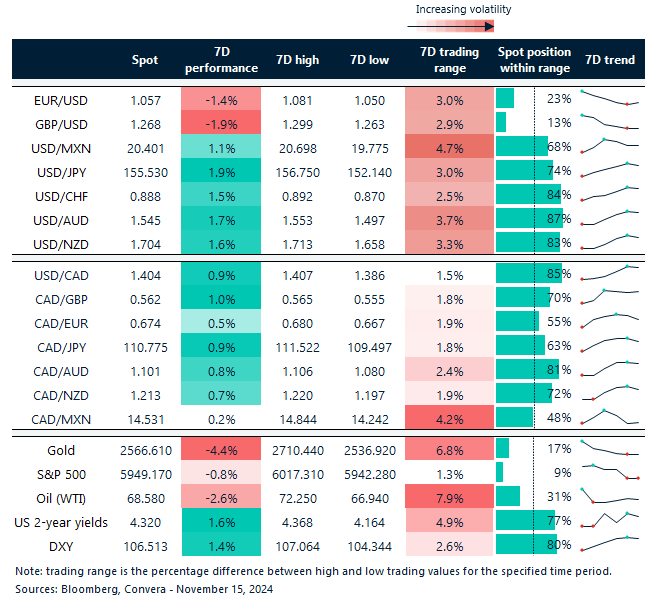Click the S&P 500 trend sparkline
Viewport: 645px width, 603px height.
coord(609,472)
